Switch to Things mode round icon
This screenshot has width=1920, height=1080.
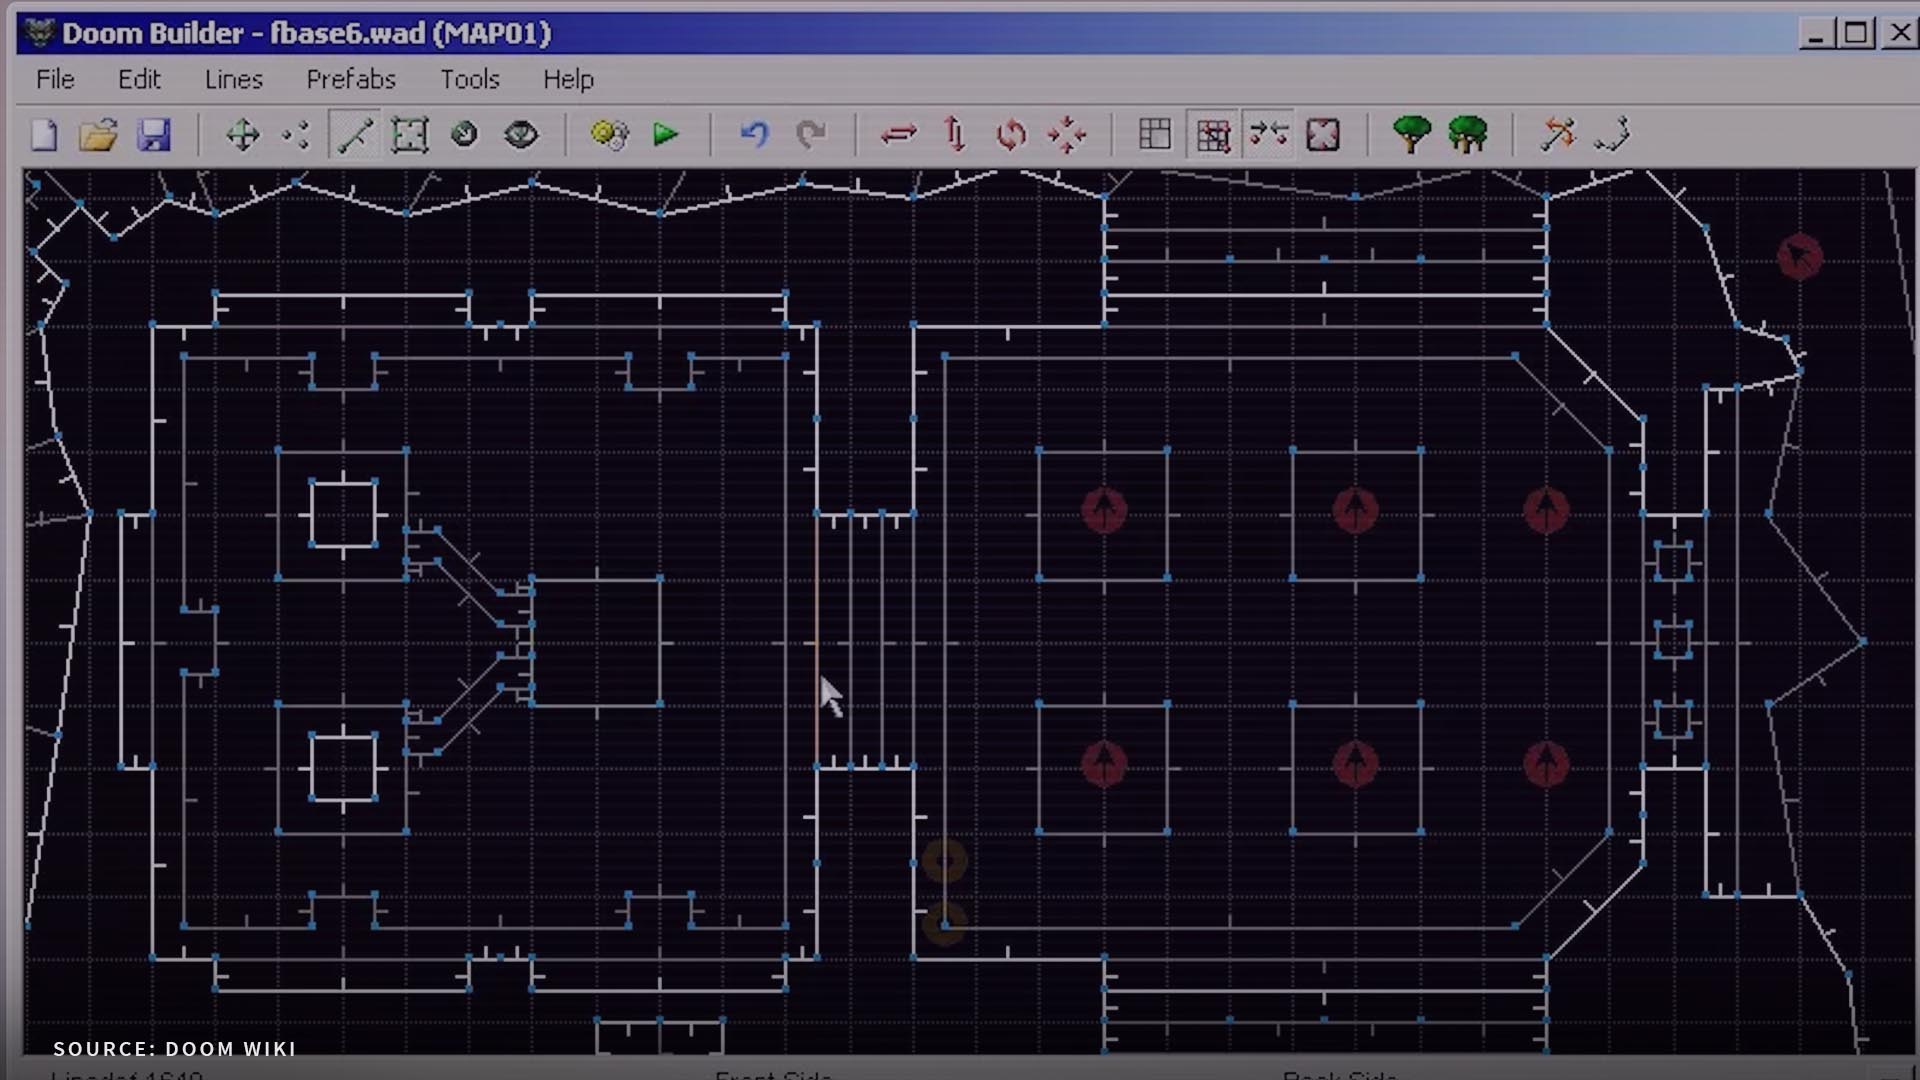pyautogui.click(x=465, y=135)
